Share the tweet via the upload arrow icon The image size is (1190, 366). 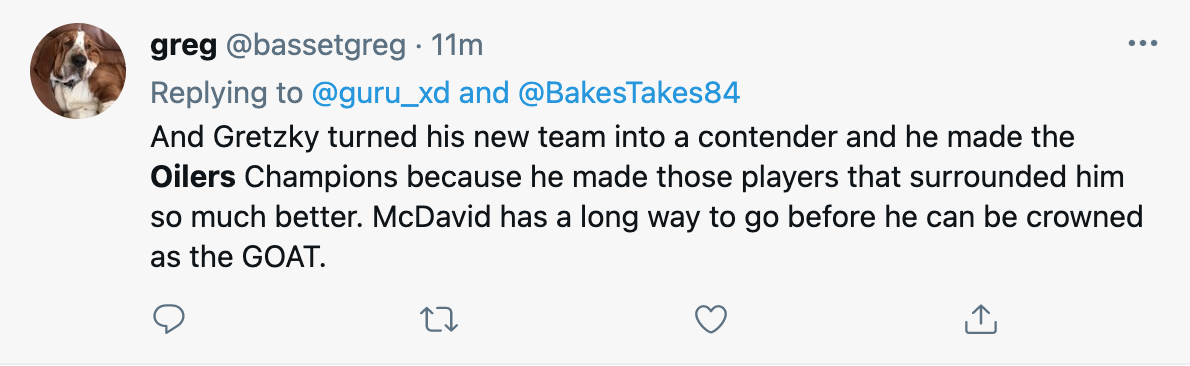[980, 319]
